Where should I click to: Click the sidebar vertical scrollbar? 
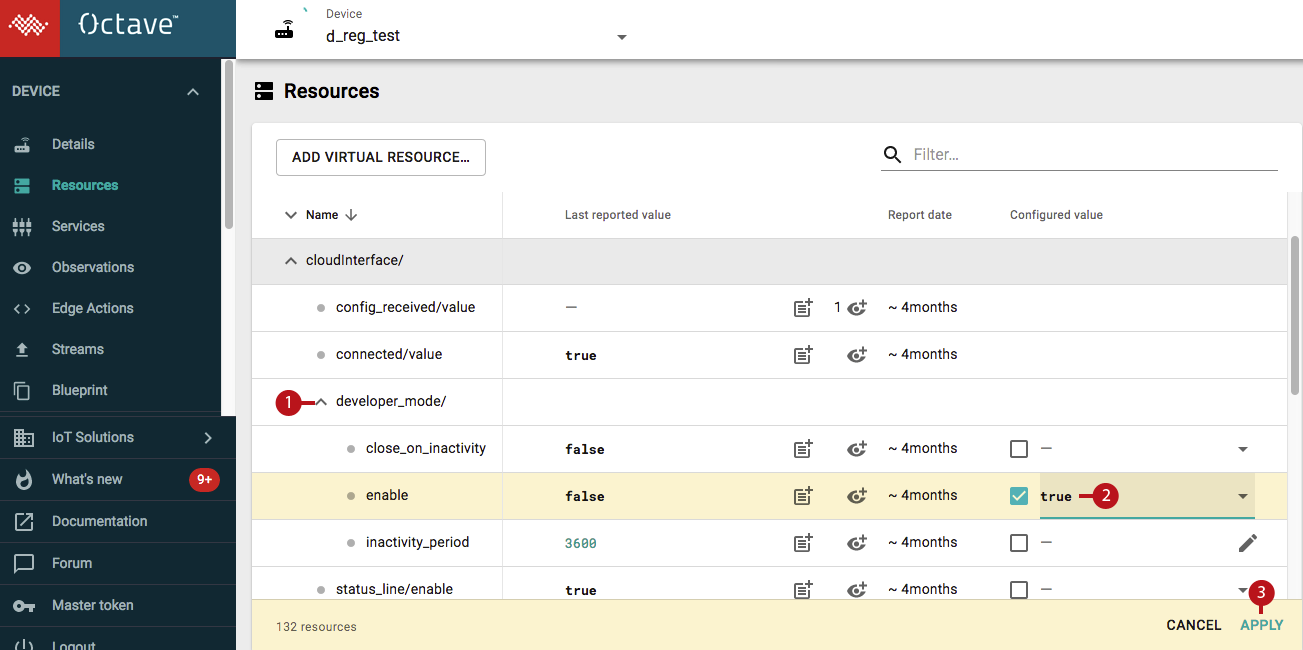pos(228,145)
